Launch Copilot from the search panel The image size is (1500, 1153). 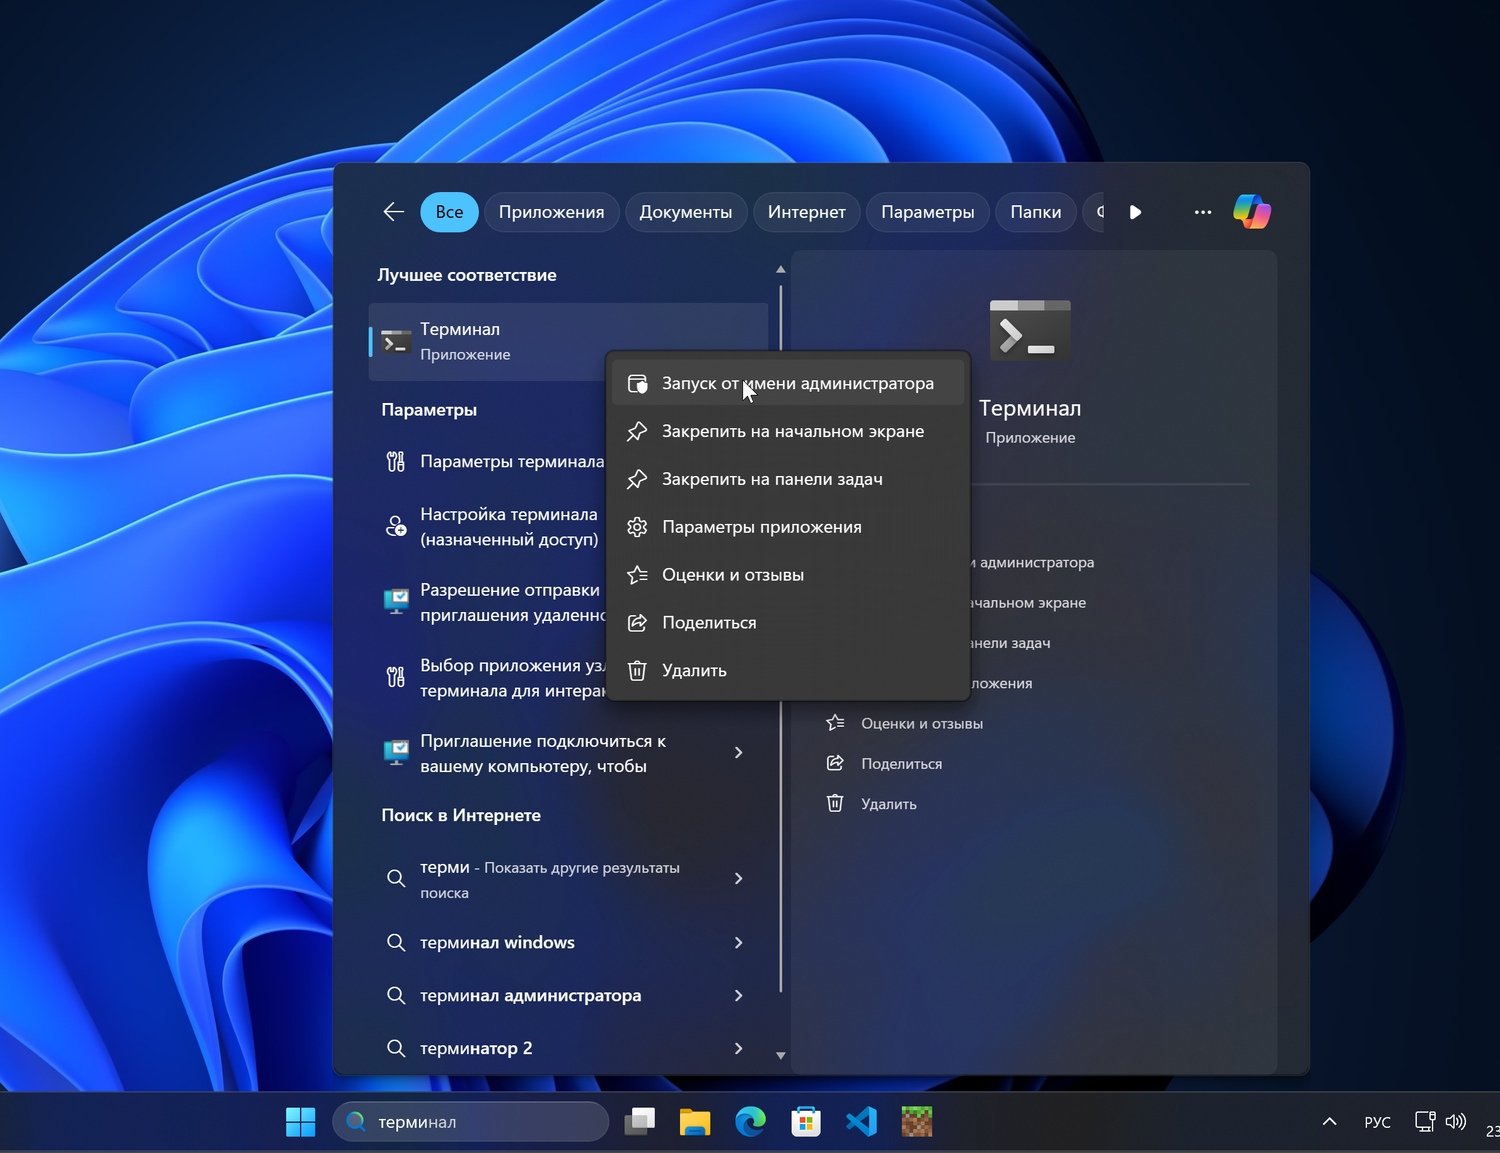coord(1252,212)
